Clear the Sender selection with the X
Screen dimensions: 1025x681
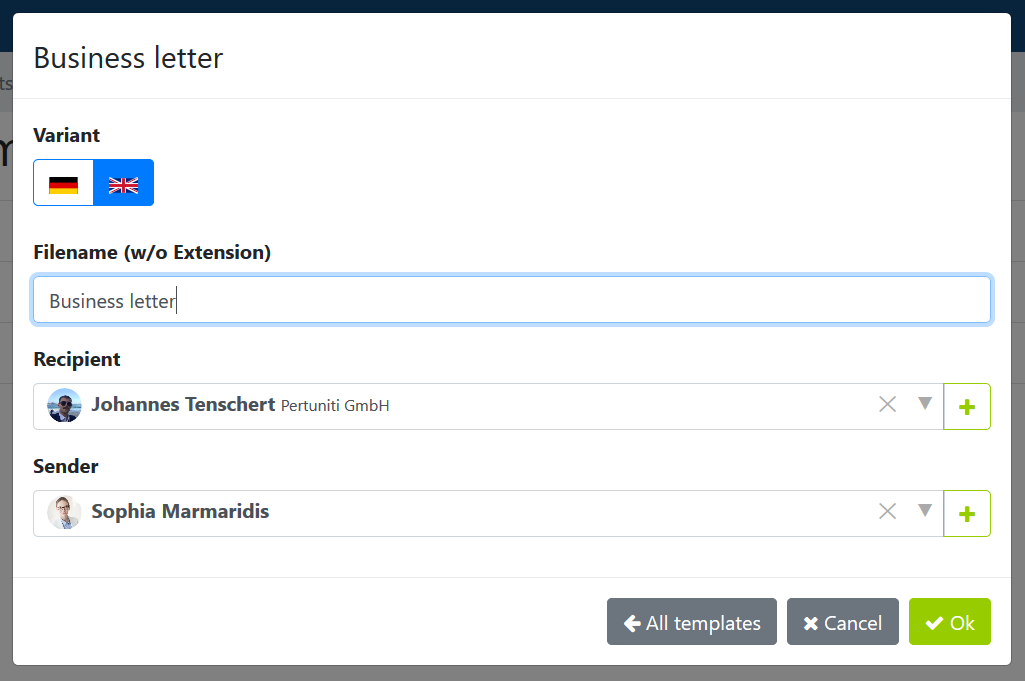click(887, 511)
